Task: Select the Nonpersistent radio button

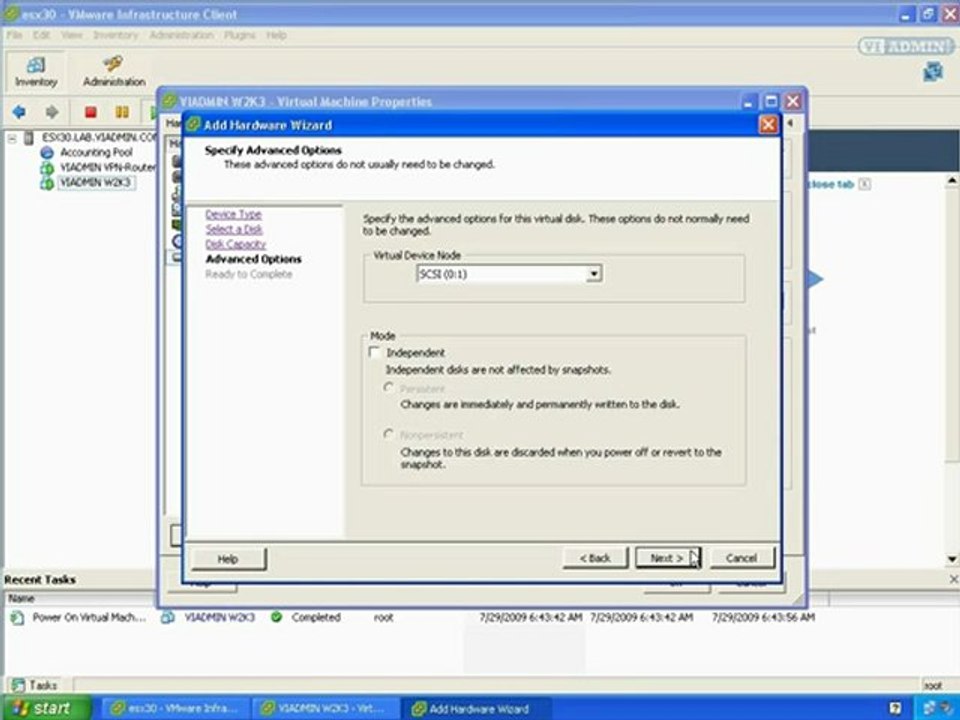Action: pos(388,434)
